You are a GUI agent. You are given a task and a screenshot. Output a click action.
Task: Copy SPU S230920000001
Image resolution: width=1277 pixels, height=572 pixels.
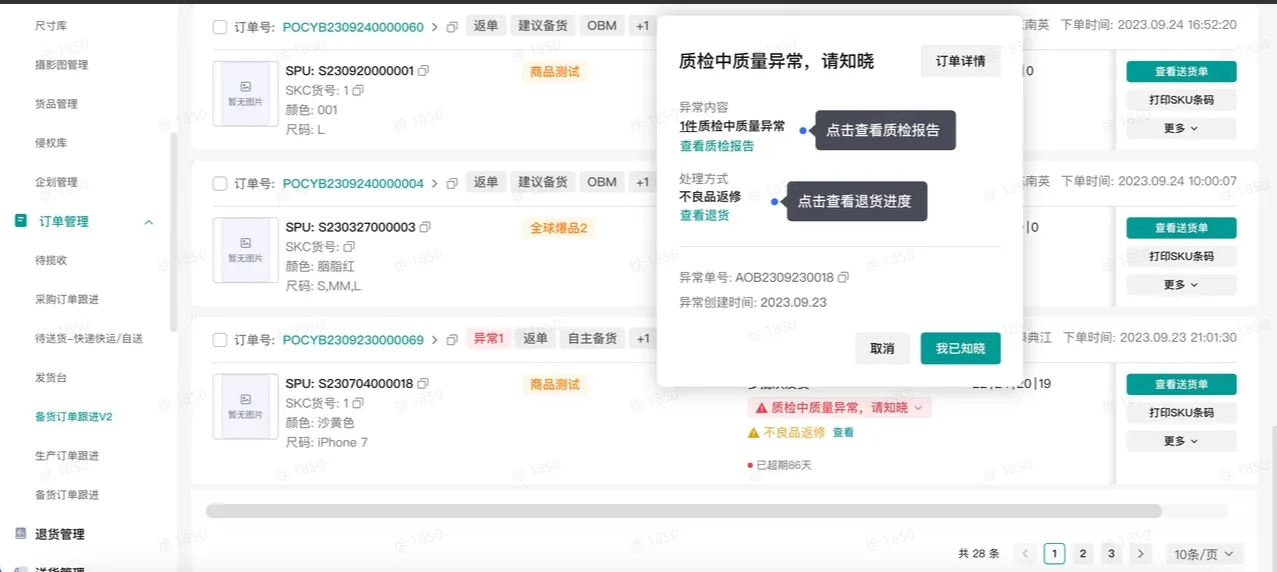424,71
